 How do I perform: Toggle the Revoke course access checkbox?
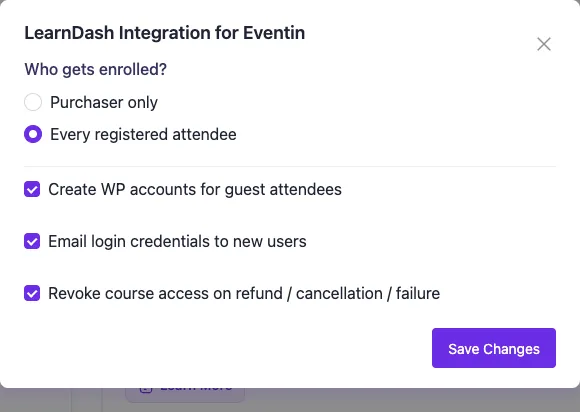tap(32, 293)
